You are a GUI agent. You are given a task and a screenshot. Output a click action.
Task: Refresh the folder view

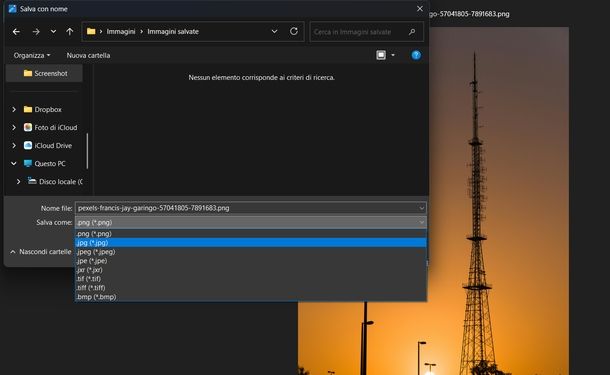[294, 31]
